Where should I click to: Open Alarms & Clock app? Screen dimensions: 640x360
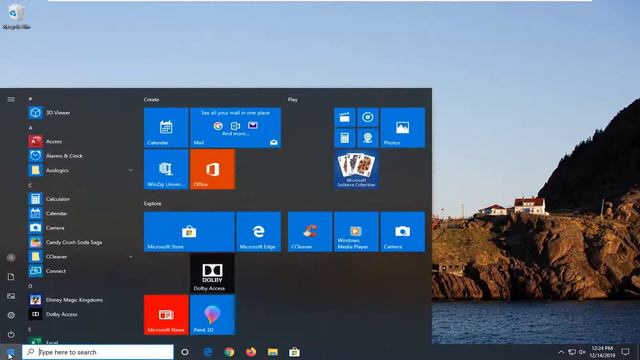coord(80,156)
